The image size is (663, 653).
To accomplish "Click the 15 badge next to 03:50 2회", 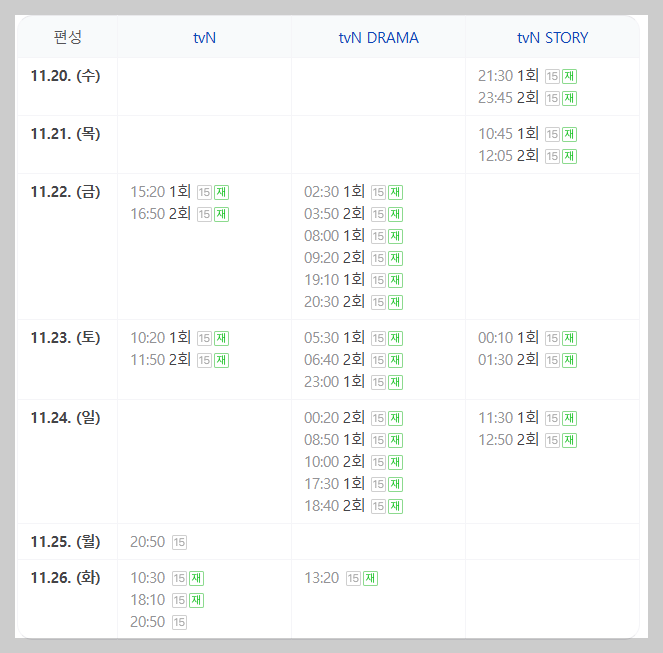I will [x=378, y=214].
